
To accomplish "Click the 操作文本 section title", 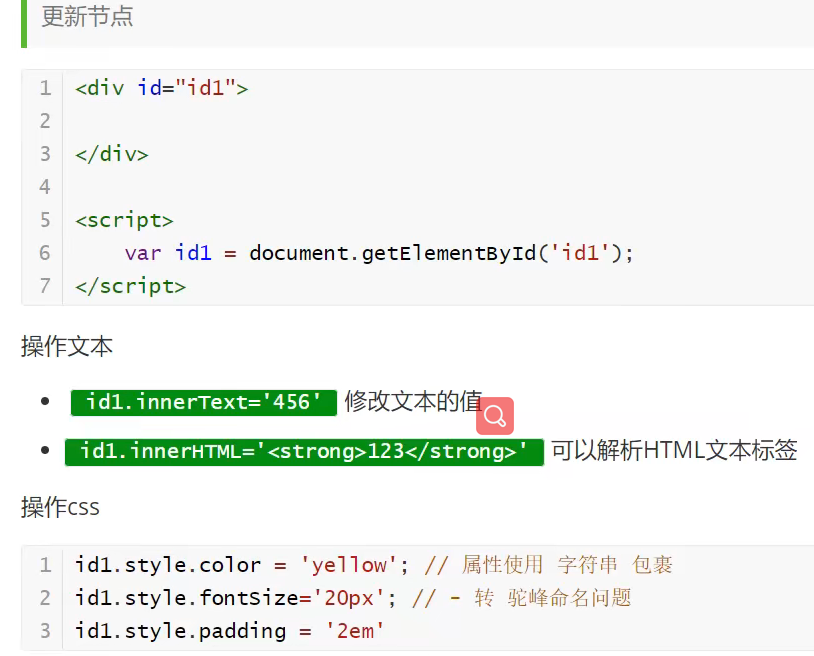I will 67,346.
